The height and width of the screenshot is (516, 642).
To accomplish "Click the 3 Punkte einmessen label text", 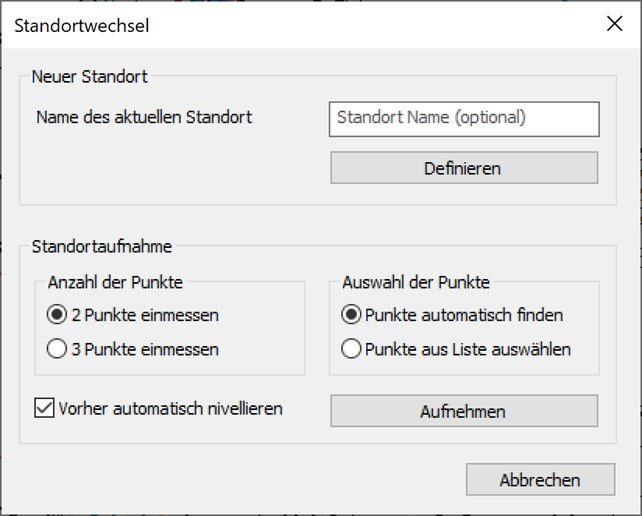I will pos(145,350).
